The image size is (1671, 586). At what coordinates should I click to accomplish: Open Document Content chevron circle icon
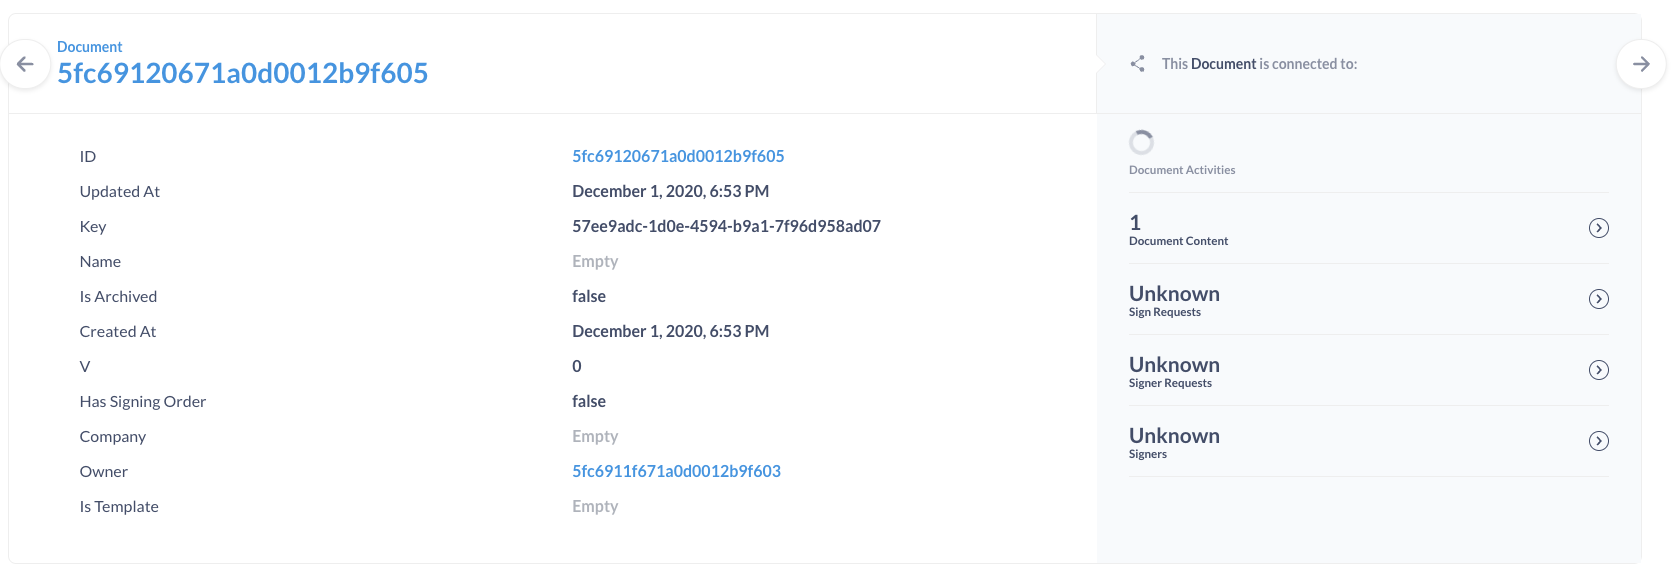point(1599,228)
